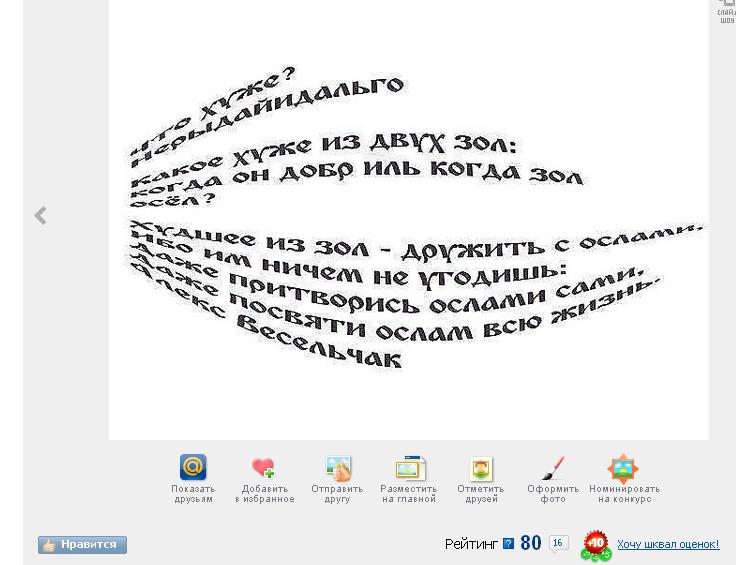
Task: Click the Отметить друзей portrait icon
Action: click(481, 468)
